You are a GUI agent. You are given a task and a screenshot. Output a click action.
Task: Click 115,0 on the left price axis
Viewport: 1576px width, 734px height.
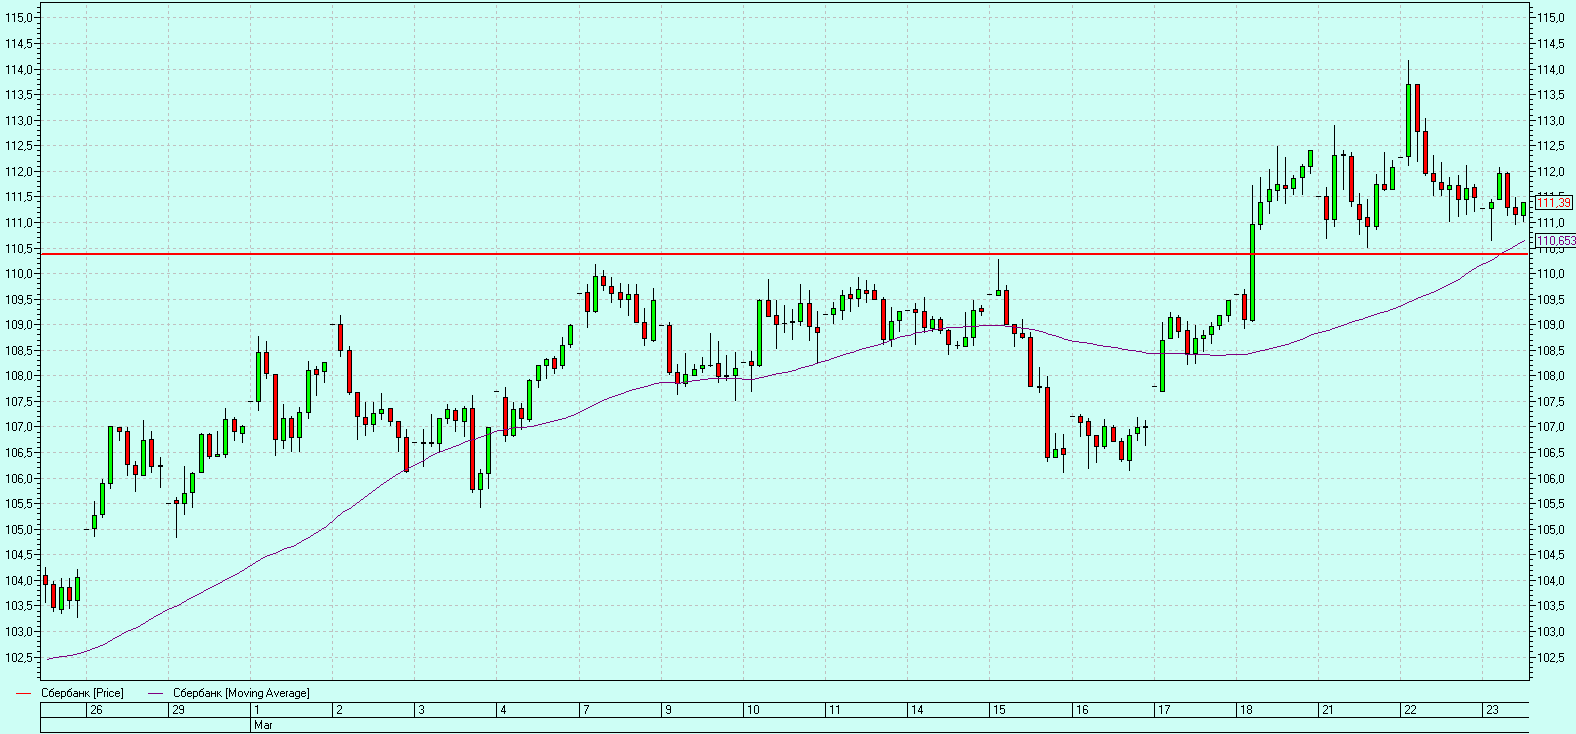(x=19, y=18)
